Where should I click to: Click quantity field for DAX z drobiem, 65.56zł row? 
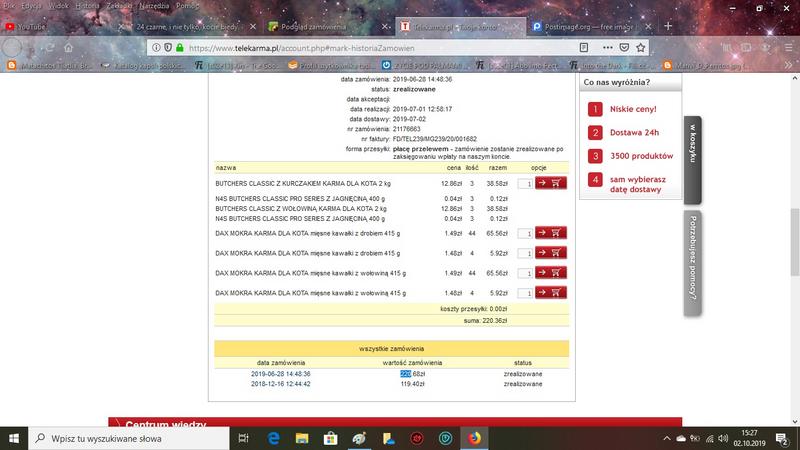[525, 233]
